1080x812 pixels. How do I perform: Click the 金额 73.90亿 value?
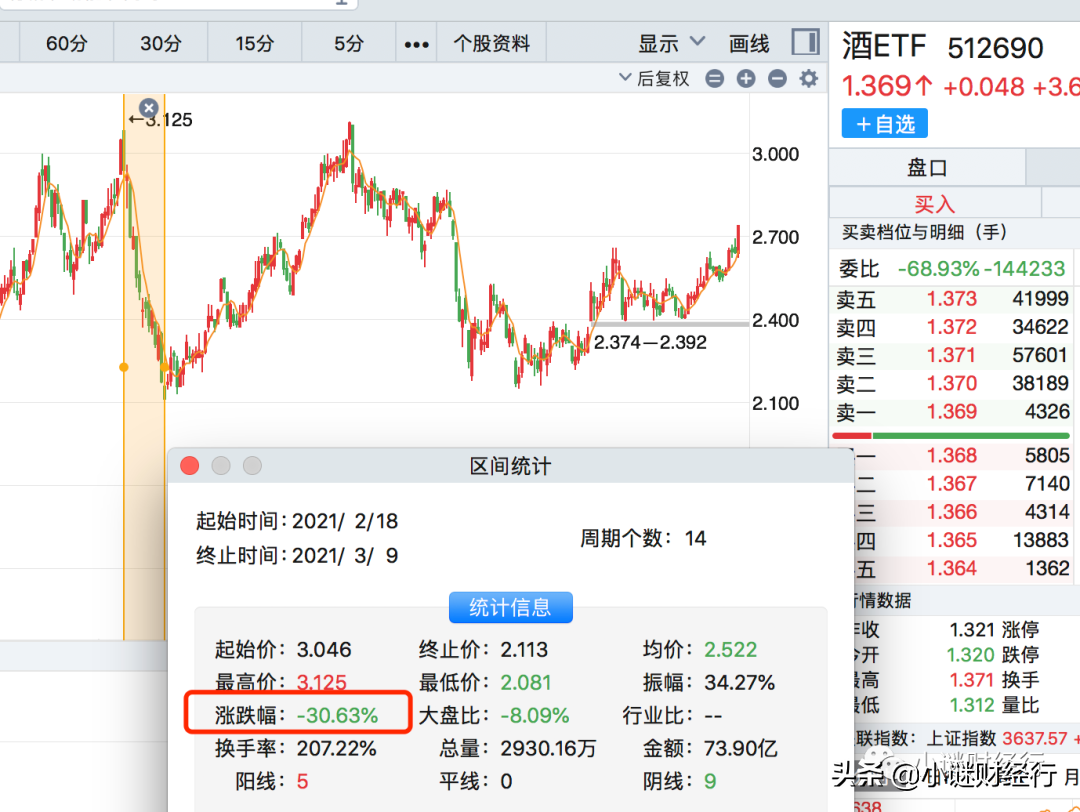point(740,749)
